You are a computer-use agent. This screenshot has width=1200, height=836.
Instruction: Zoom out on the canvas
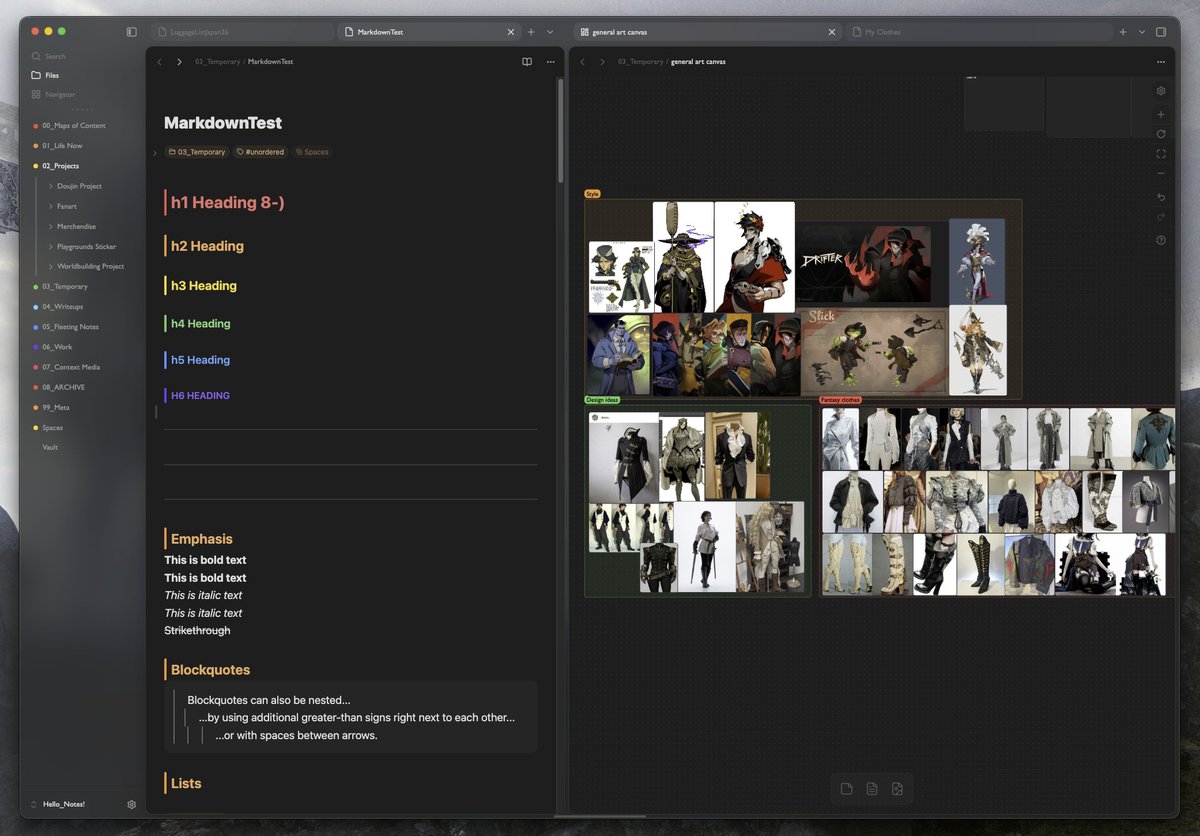point(1161,173)
